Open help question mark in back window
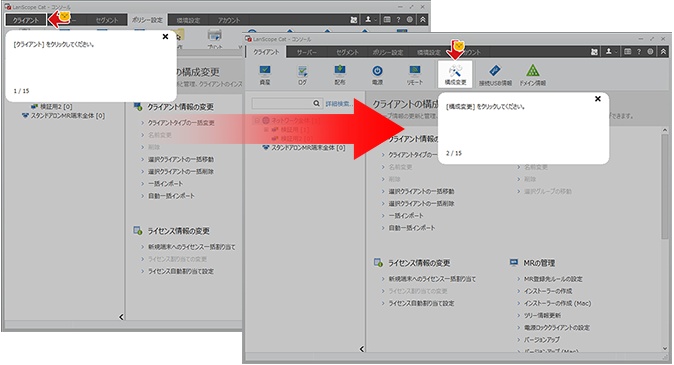The image size is (674, 365). (x=398, y=20)
